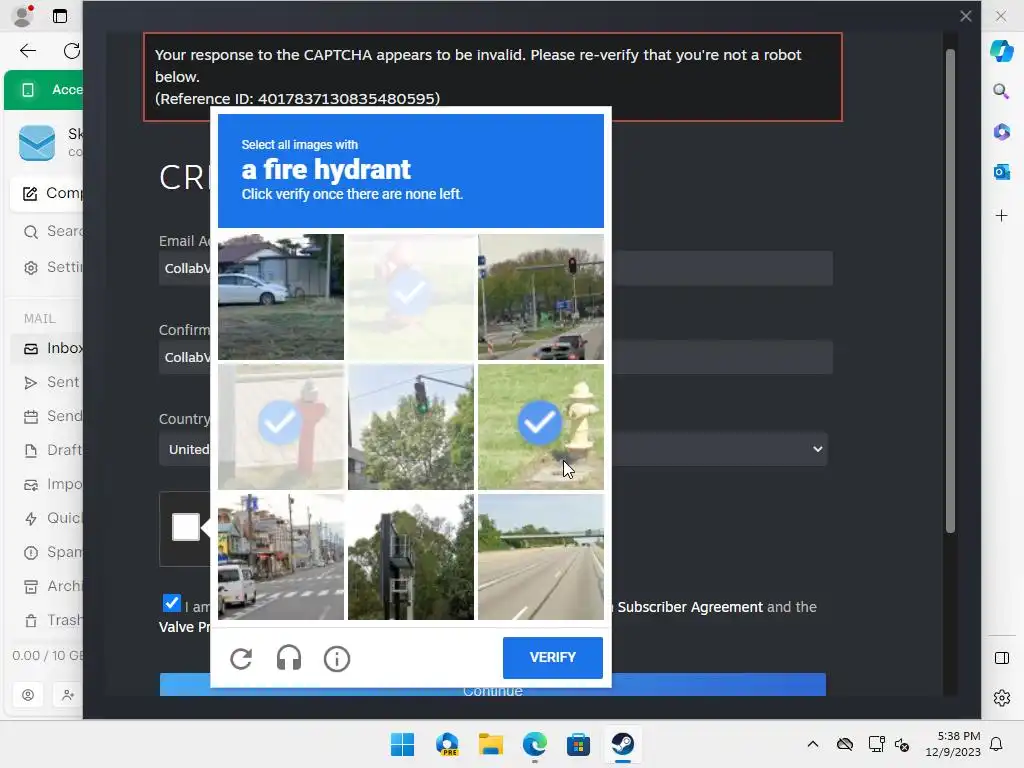Select the dark signpost among trees tile
1024x768 pixels.
coord(411,556)
